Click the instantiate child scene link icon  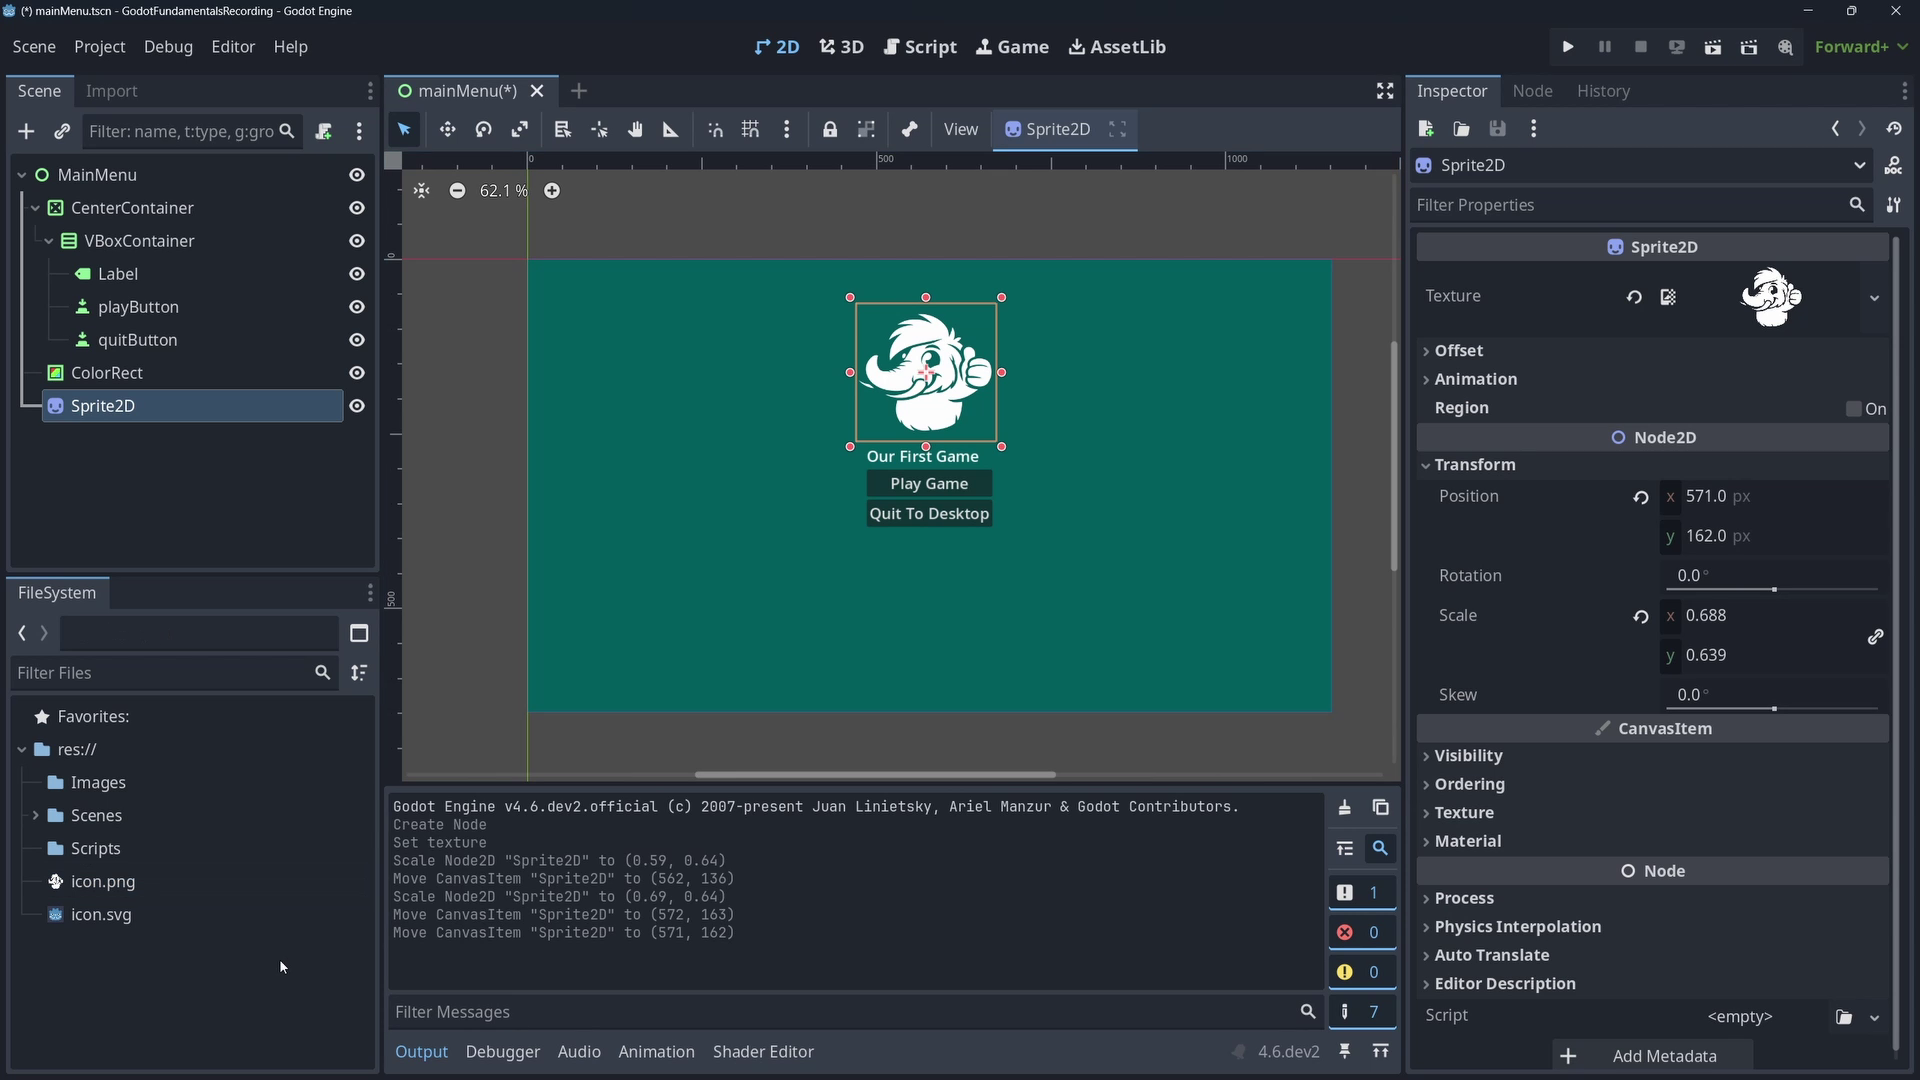tap(62, 131)
